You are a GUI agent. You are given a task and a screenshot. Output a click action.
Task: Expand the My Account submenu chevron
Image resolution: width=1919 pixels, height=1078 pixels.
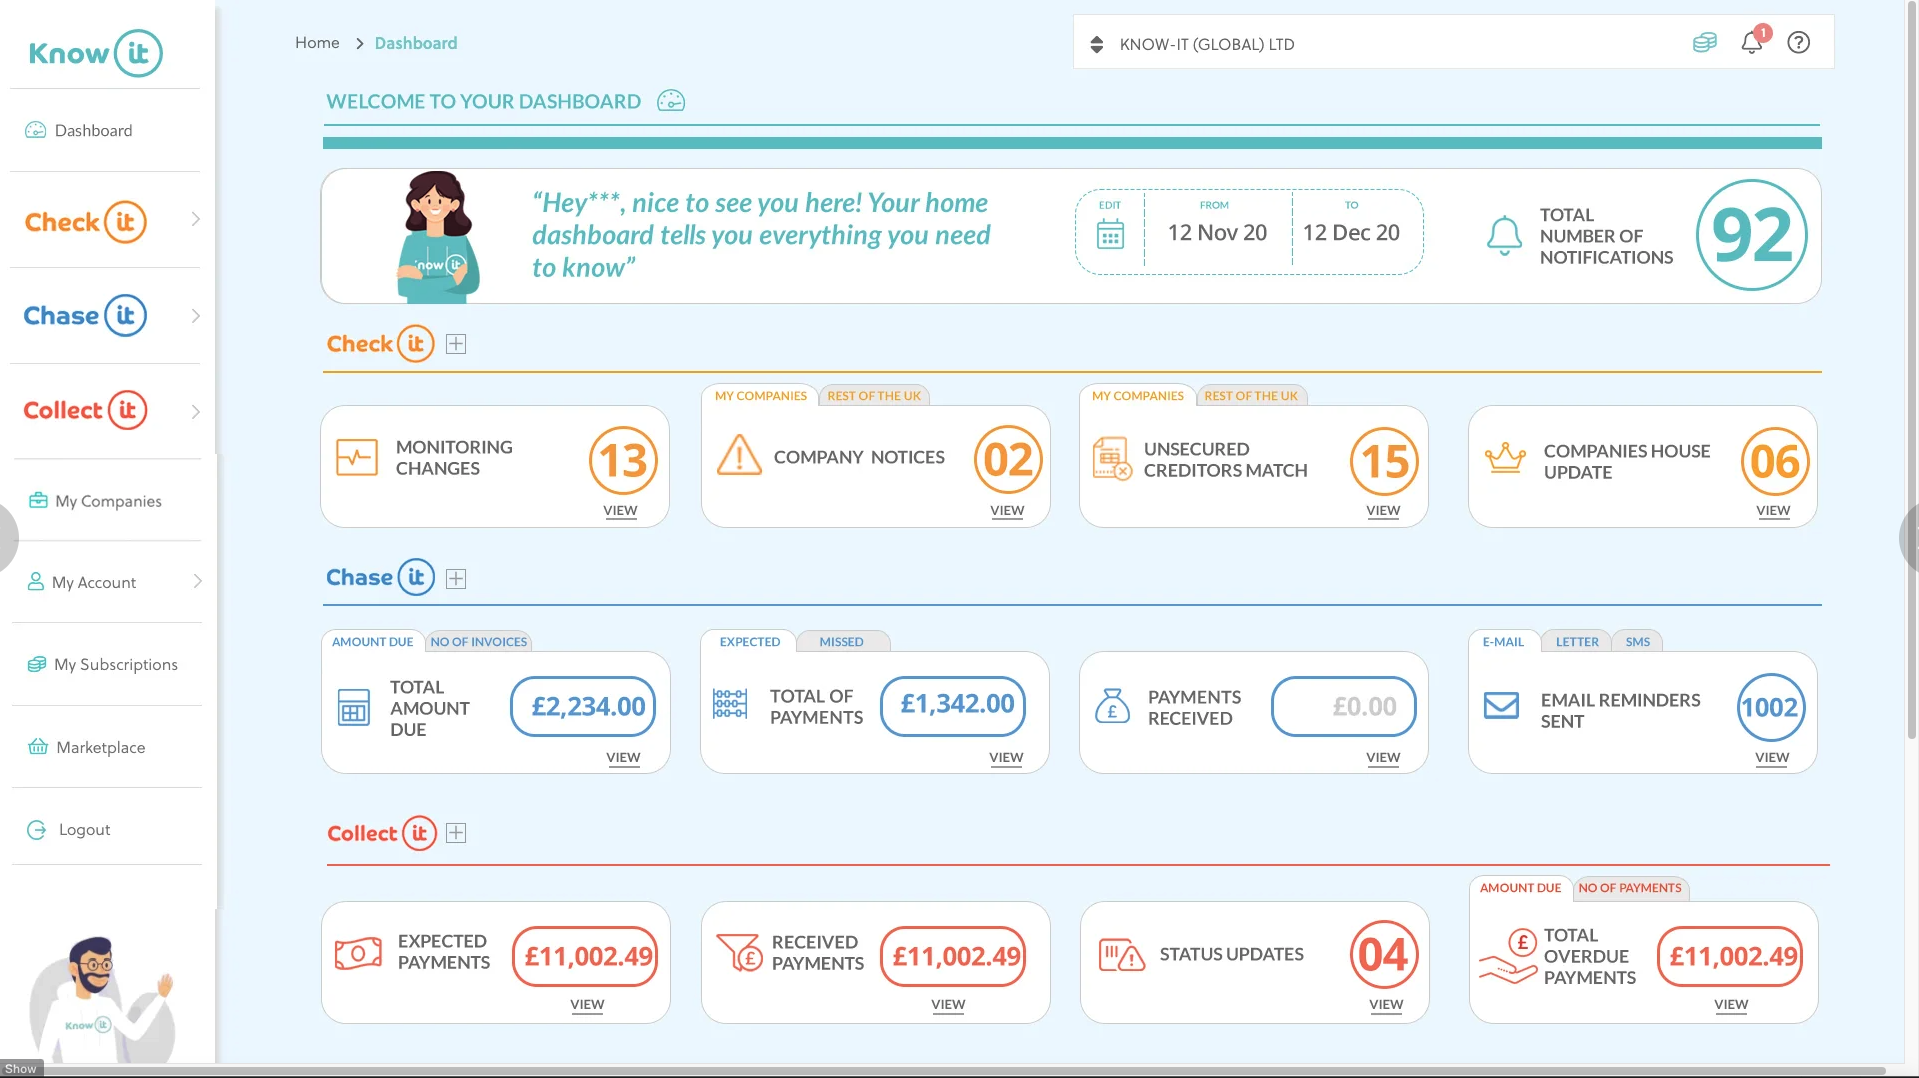coord(197,581)
